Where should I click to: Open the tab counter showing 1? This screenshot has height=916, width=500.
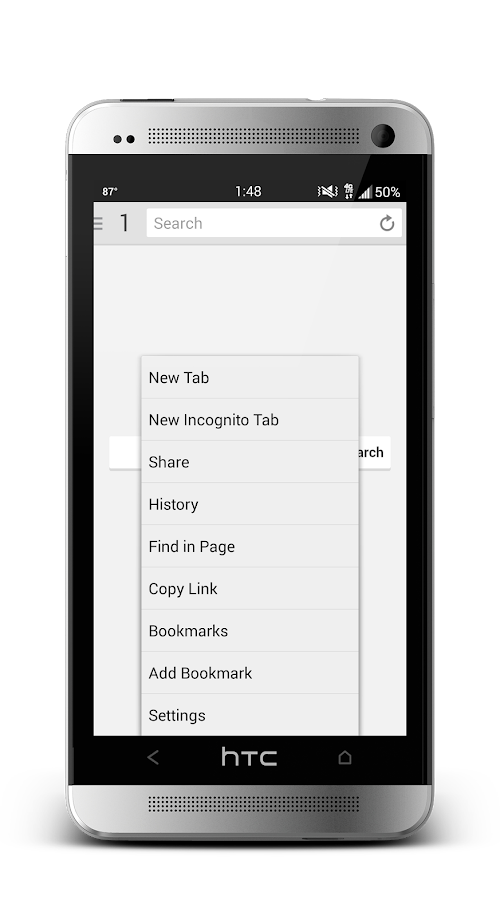[124, 223]
